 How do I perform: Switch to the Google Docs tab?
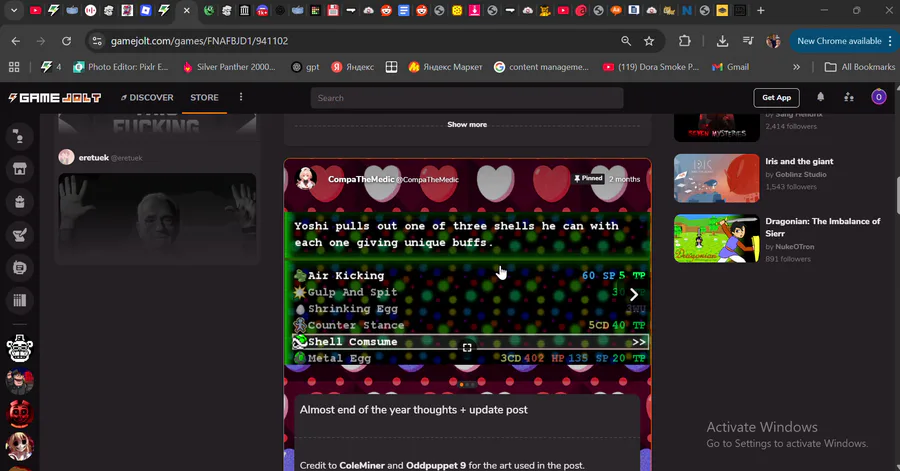tap(404, 10)
